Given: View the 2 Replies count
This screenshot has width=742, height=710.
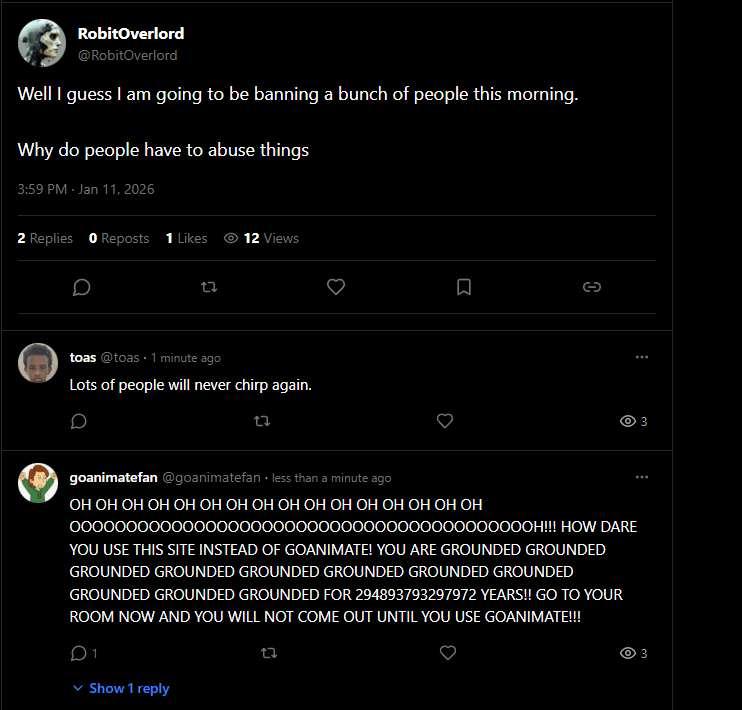Looking at the screenshot, I should [x=45, y=238].
